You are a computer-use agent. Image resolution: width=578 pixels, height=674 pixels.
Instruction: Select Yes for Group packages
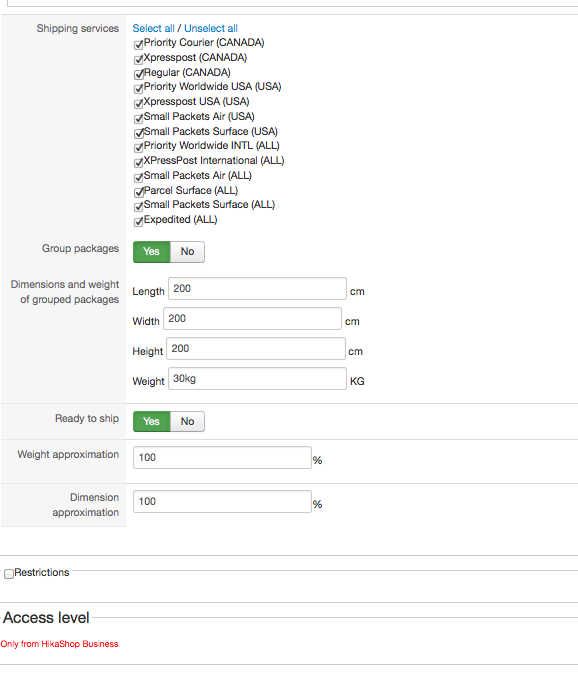(152, 251)
